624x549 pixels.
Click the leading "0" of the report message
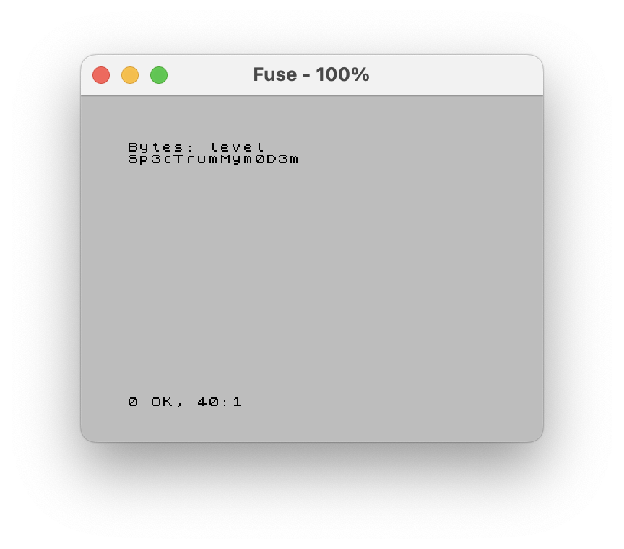[x=133, y=402]
